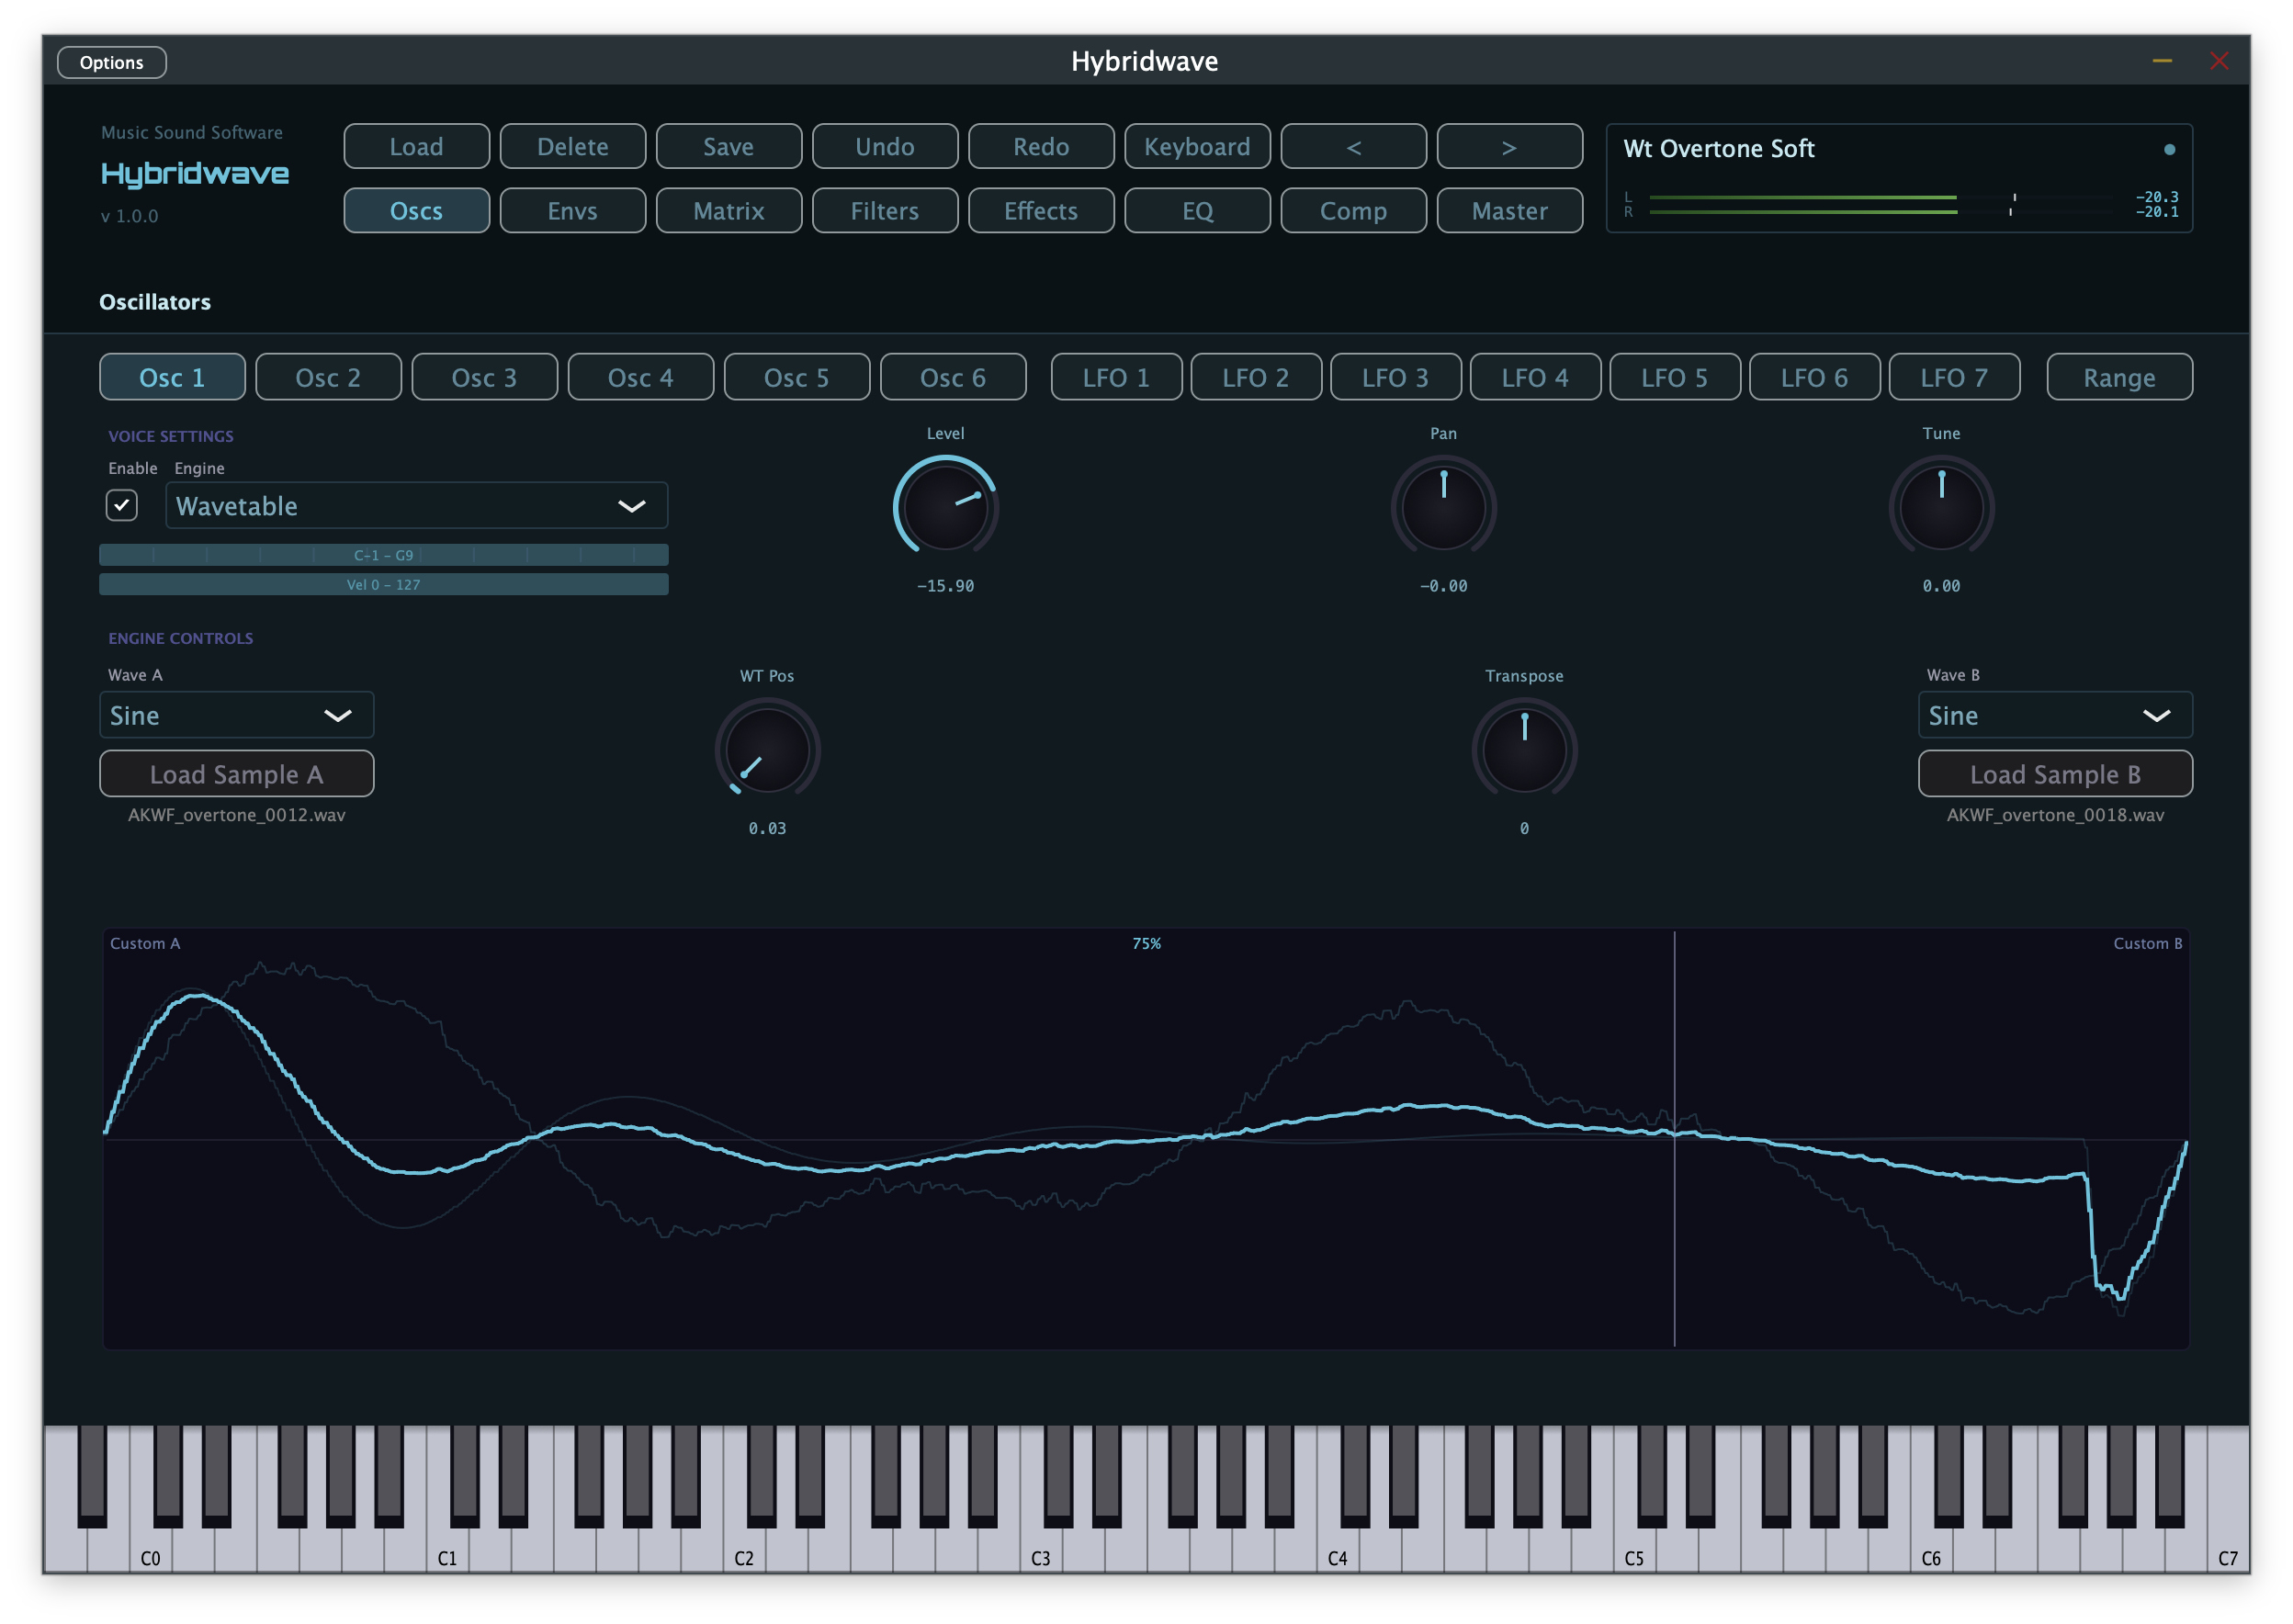Switch to the Oscs section tab

coord(416,210)
